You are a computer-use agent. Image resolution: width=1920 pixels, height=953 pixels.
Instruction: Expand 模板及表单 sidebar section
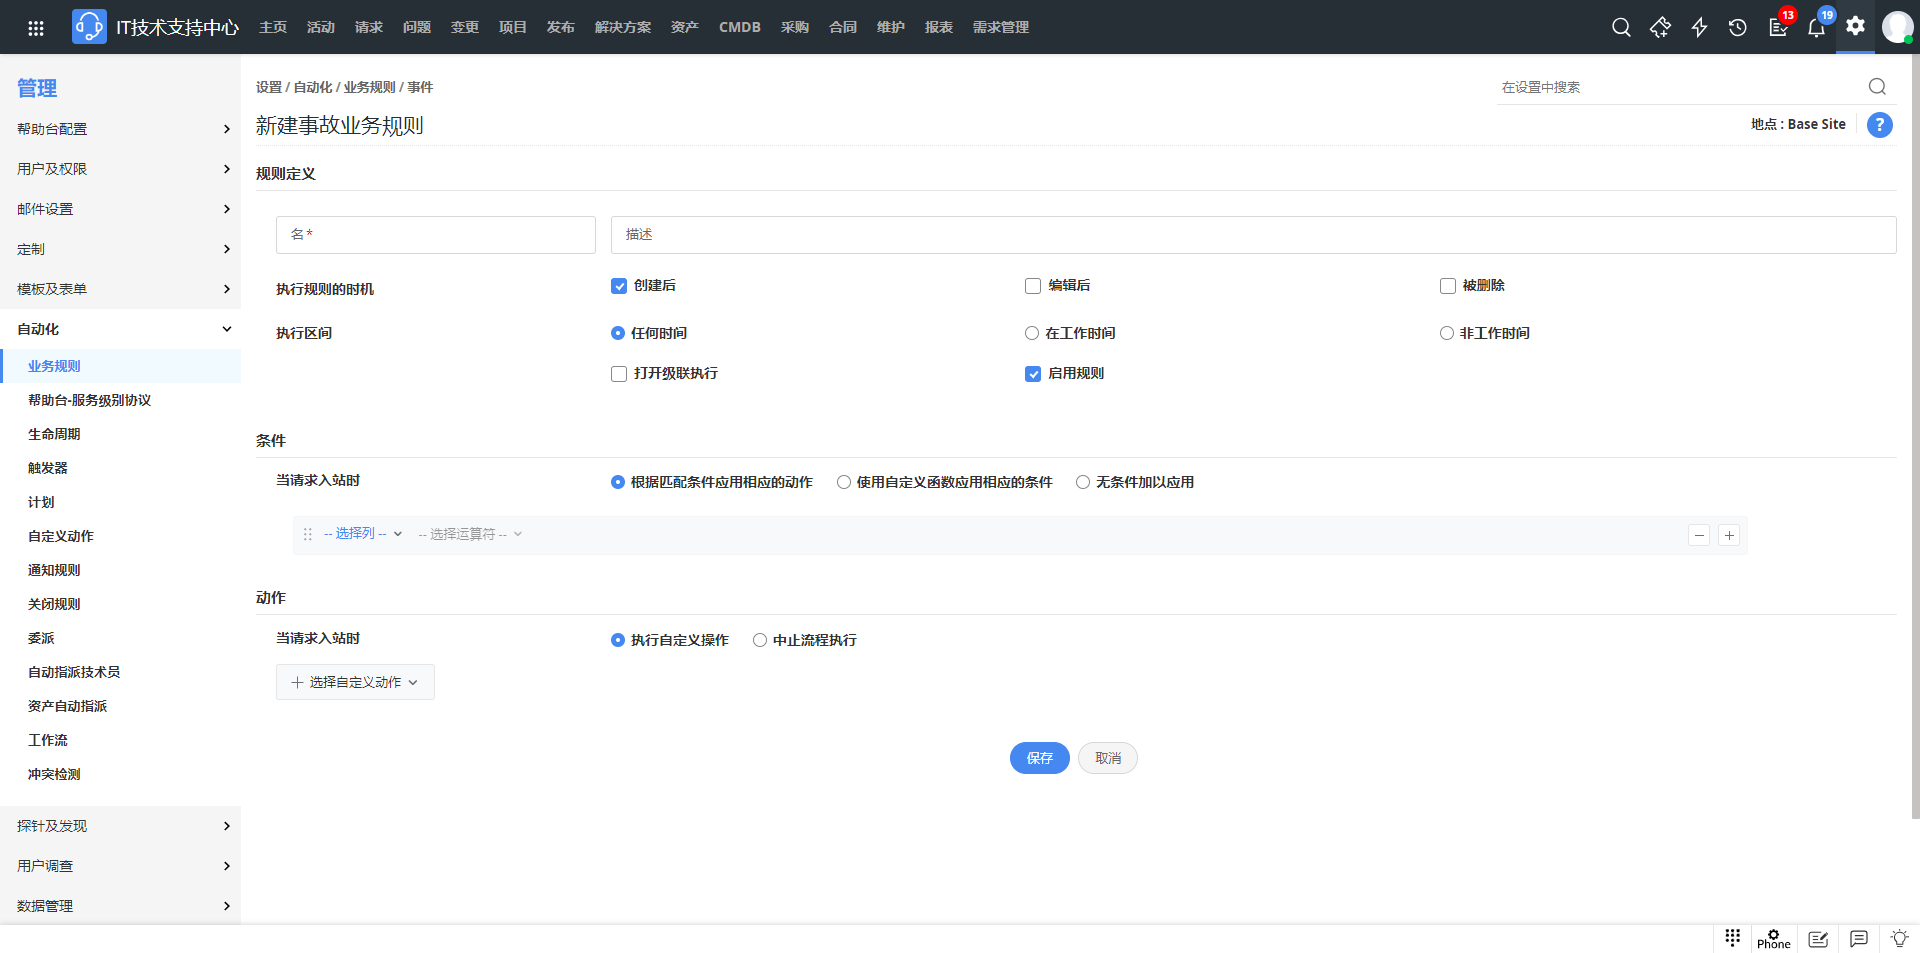[120, 289]
